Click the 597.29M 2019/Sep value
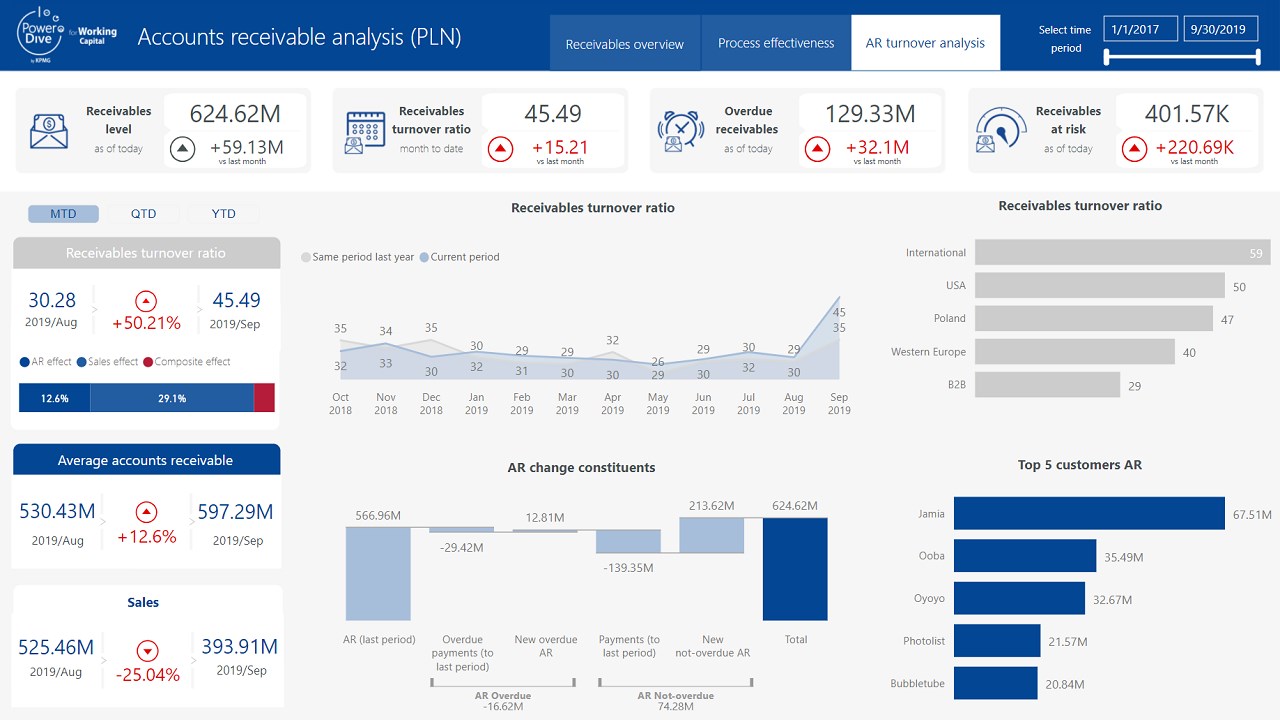 click(x=236, y=511)
